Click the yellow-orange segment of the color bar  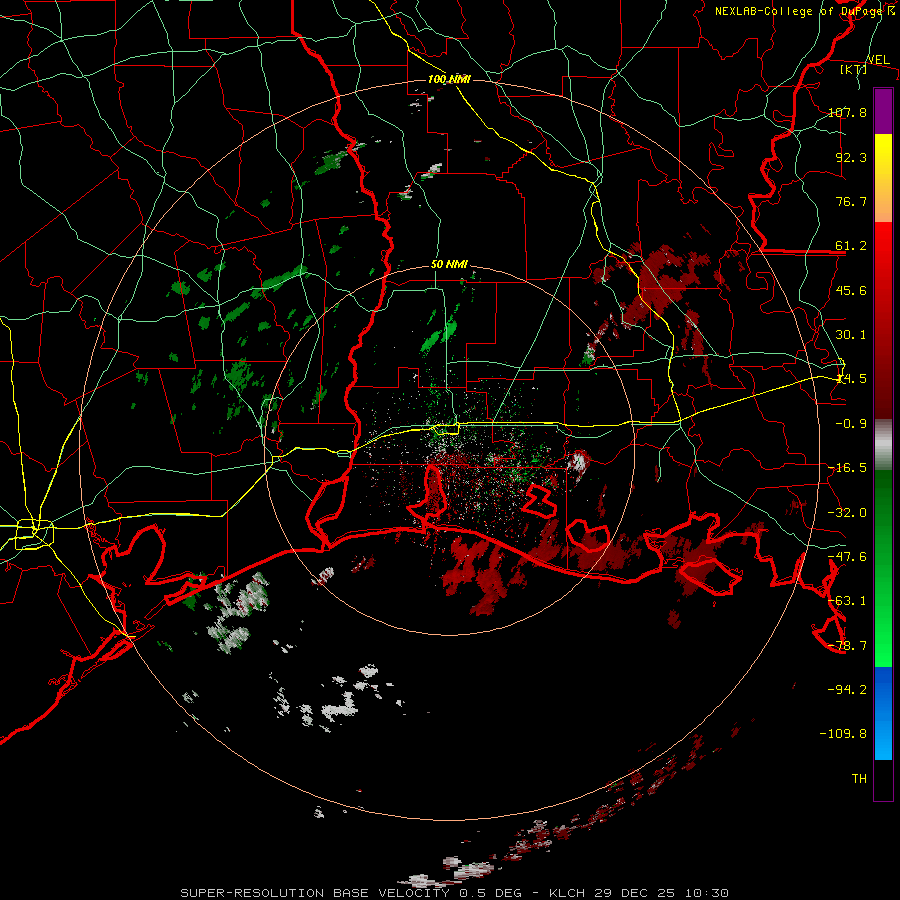click(x=883, y=178)
